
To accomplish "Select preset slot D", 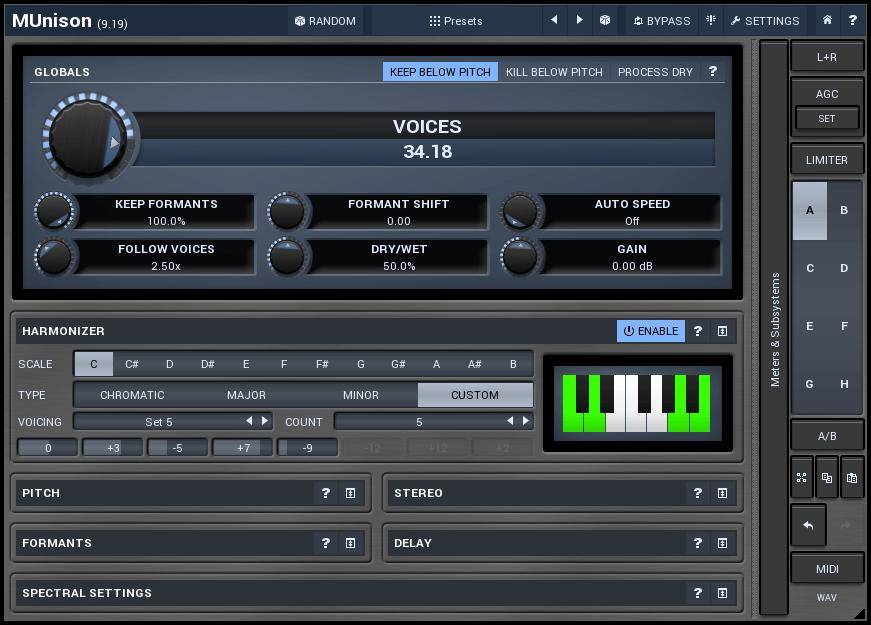I will pyautogui.click(x=844, y=268).
